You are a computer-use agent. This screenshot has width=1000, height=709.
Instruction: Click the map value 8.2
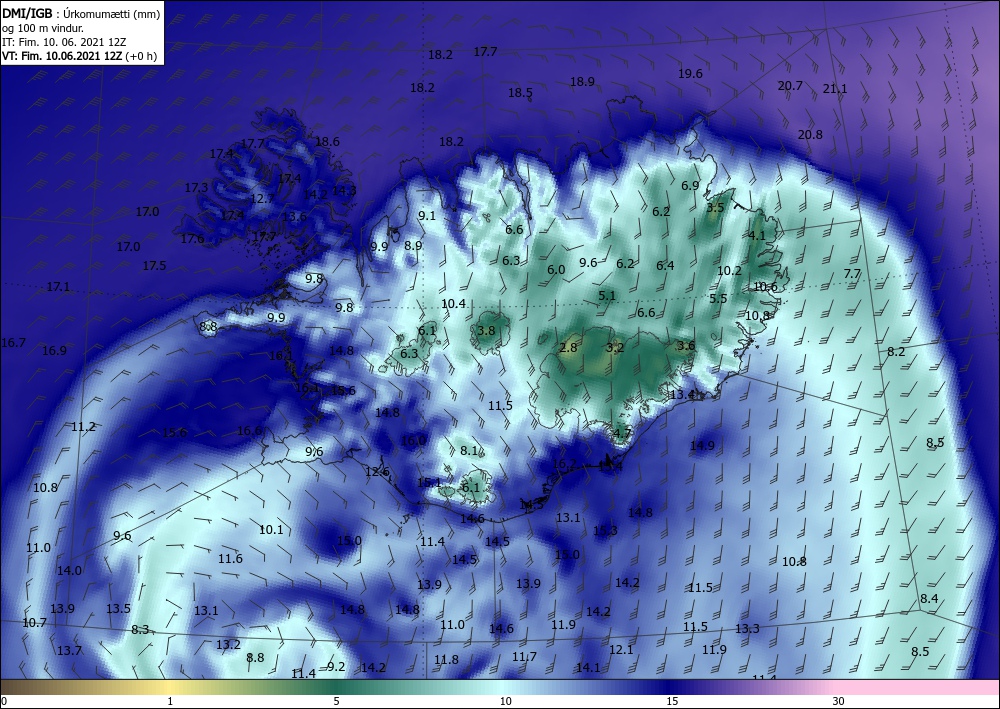[x=896, y=352]
